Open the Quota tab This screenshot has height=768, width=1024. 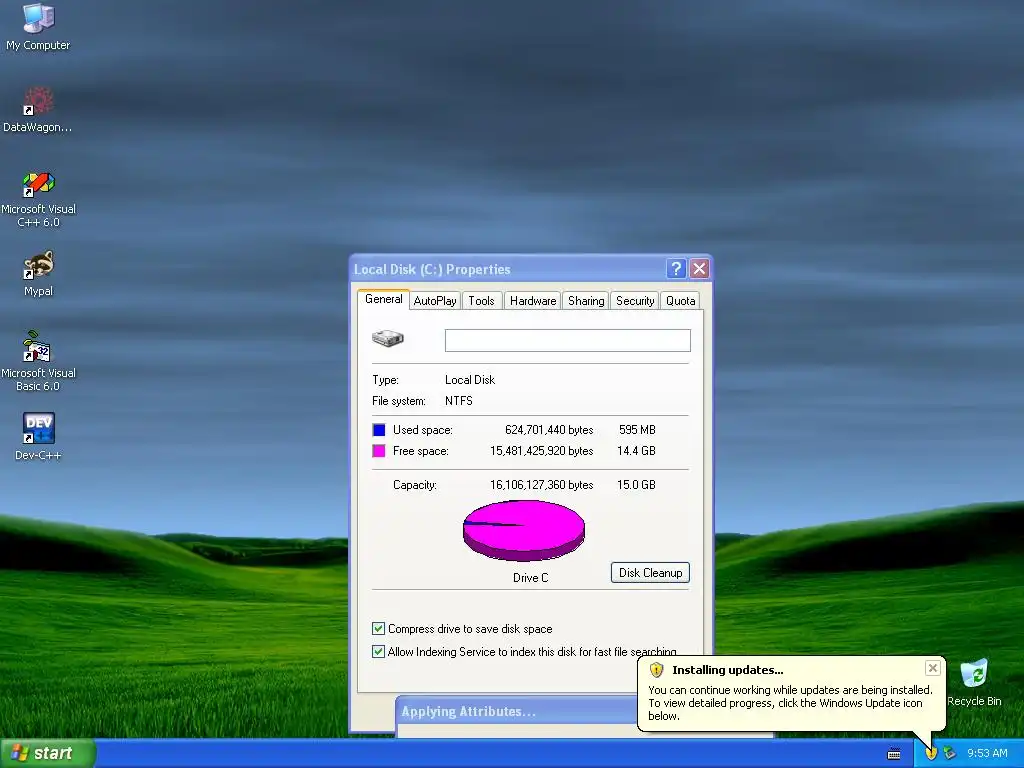(680, 300)
